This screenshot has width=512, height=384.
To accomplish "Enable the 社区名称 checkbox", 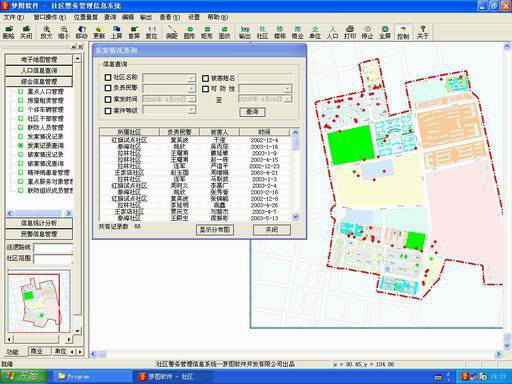I will [x=108, y=77].
